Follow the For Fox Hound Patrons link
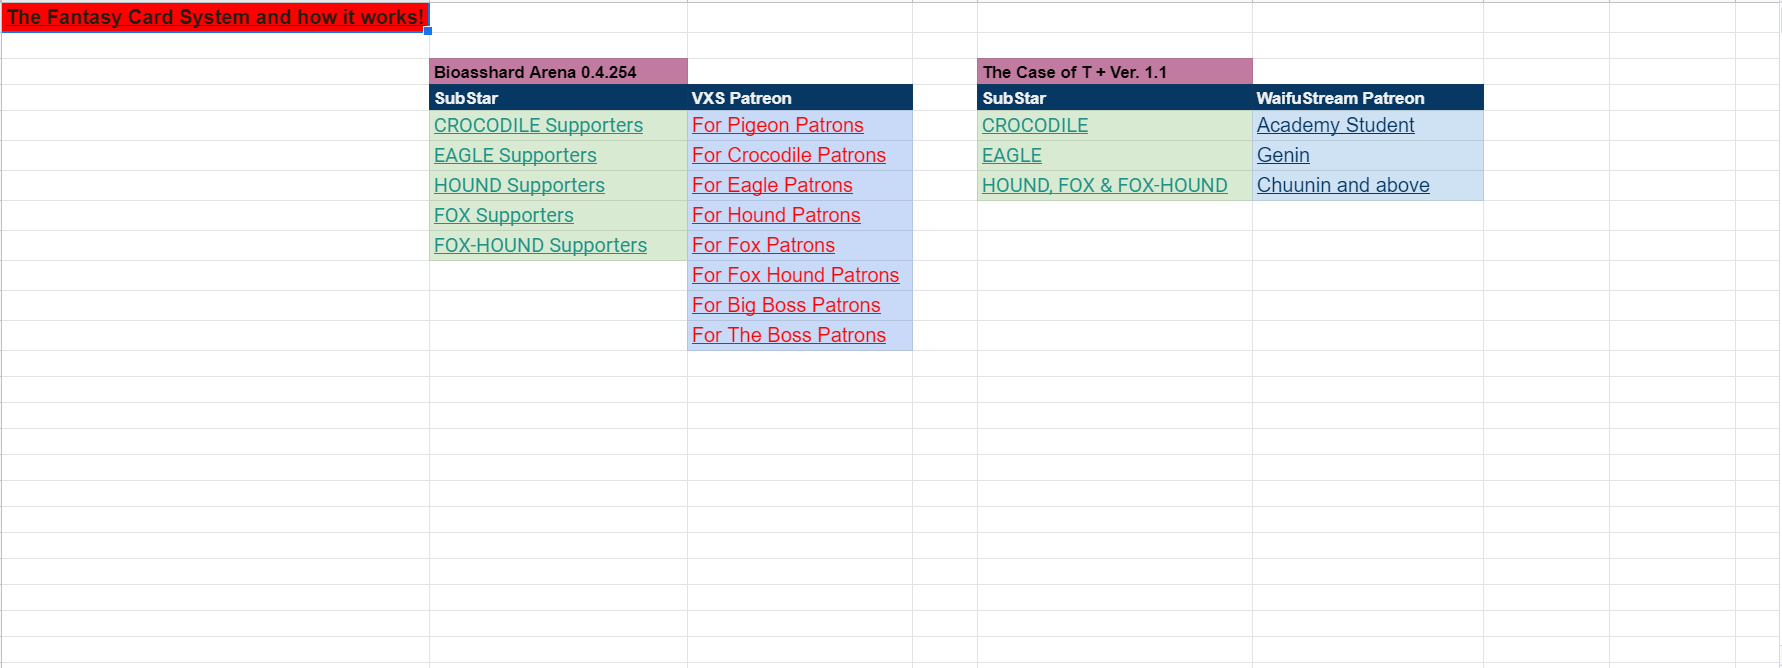This screenshot has height=668, width=1782. tap(795, 276)
